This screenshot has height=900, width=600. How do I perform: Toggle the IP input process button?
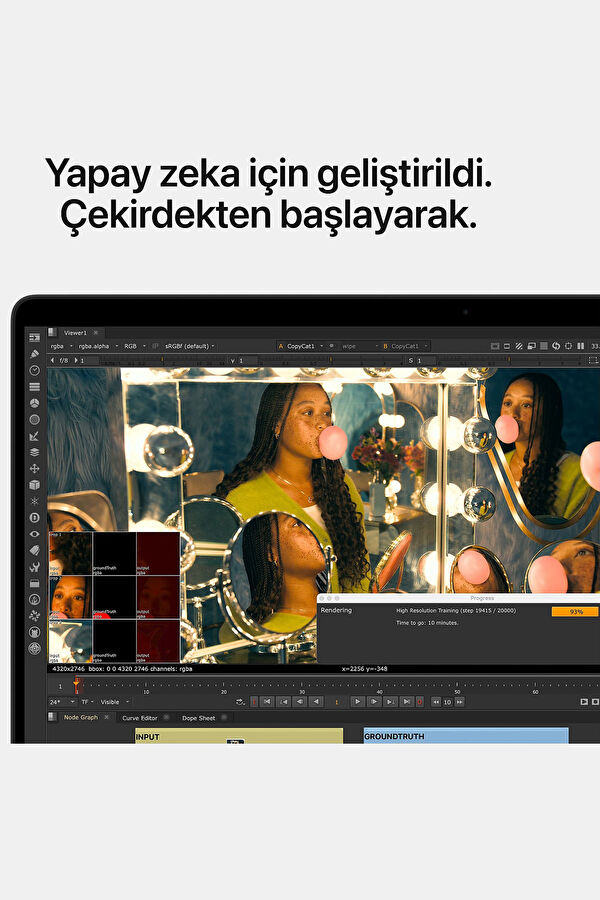point(155,346)
